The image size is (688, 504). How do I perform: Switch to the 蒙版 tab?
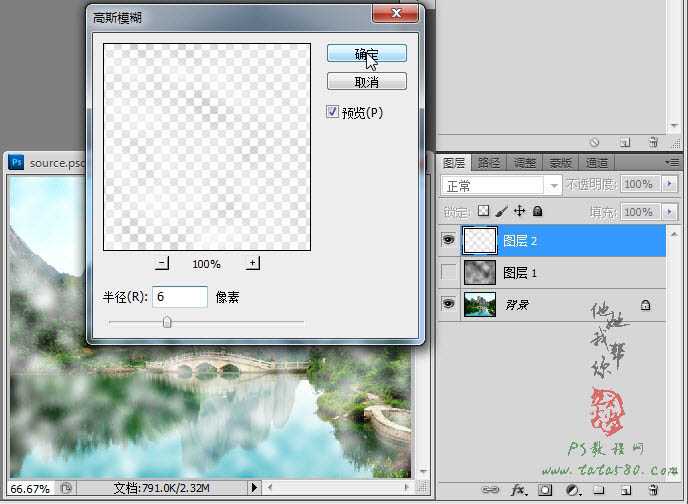point(560,163)
